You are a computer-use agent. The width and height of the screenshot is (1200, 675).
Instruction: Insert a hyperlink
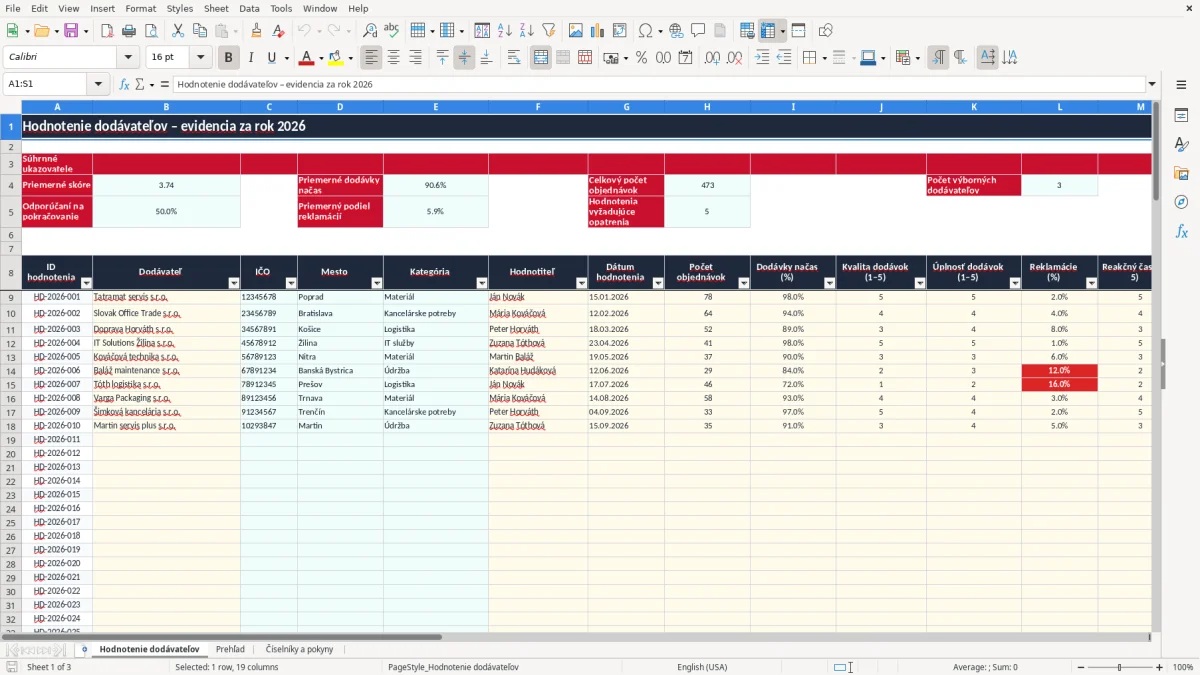[676, 31]
